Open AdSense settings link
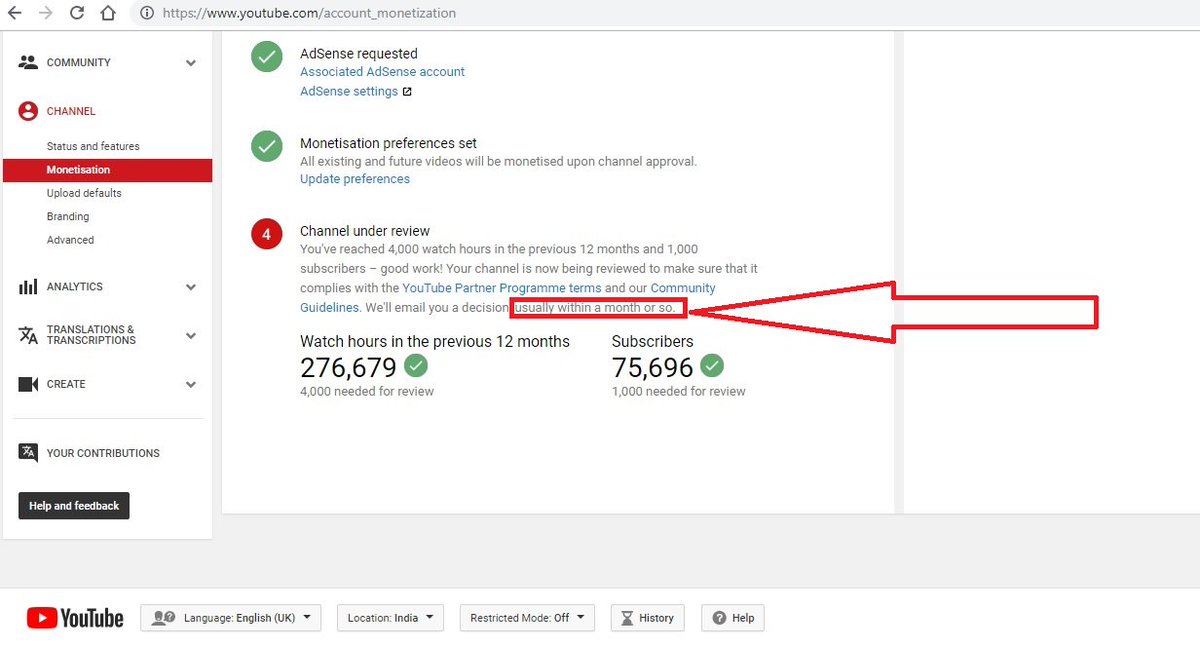1200x647 pixels. (349, 91)
